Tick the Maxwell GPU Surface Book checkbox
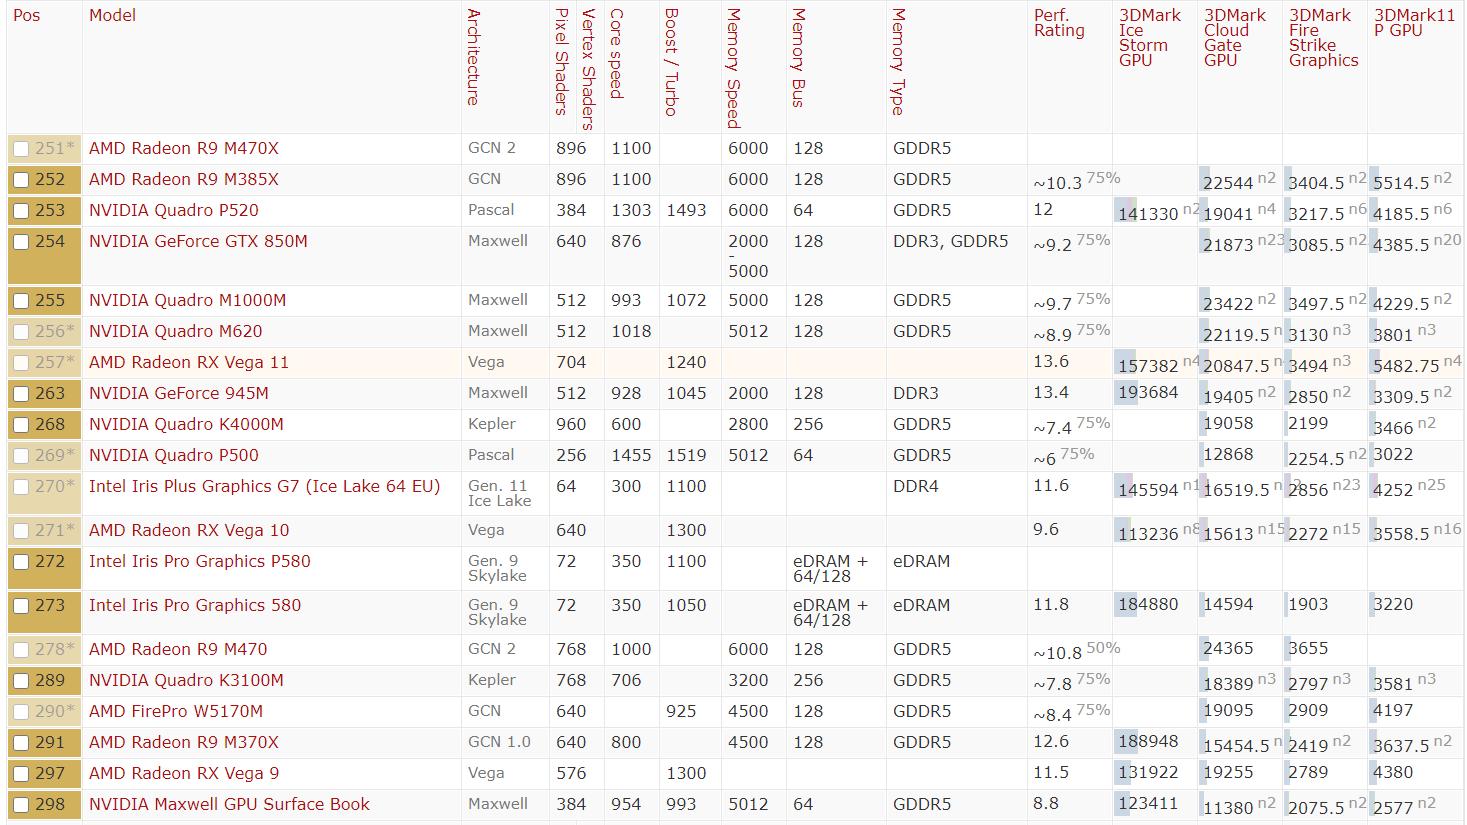The image size is (1467, 825). coord(21,805)
